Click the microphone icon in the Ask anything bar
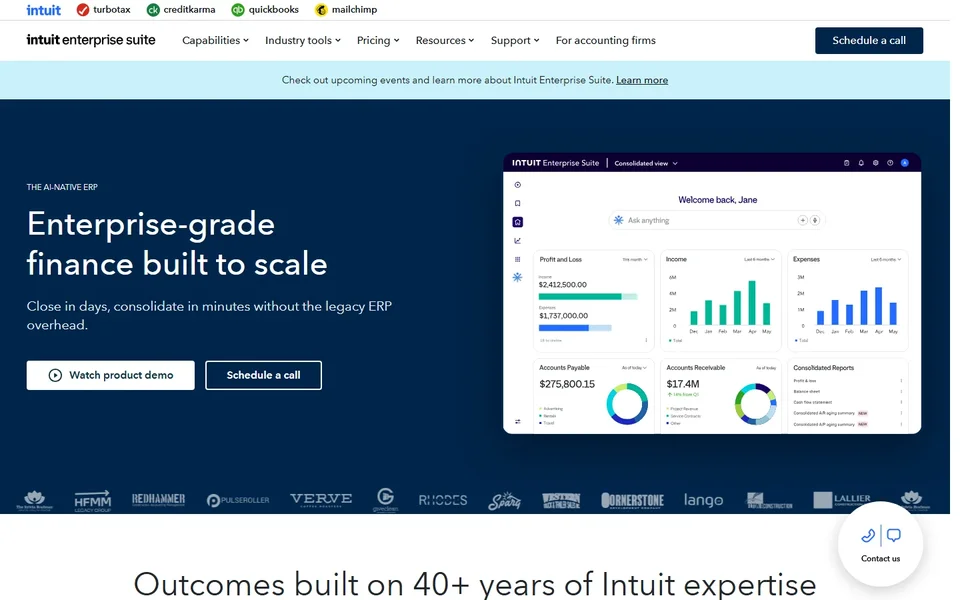Viewport: 960px width, 600px height. coord(815,220)
